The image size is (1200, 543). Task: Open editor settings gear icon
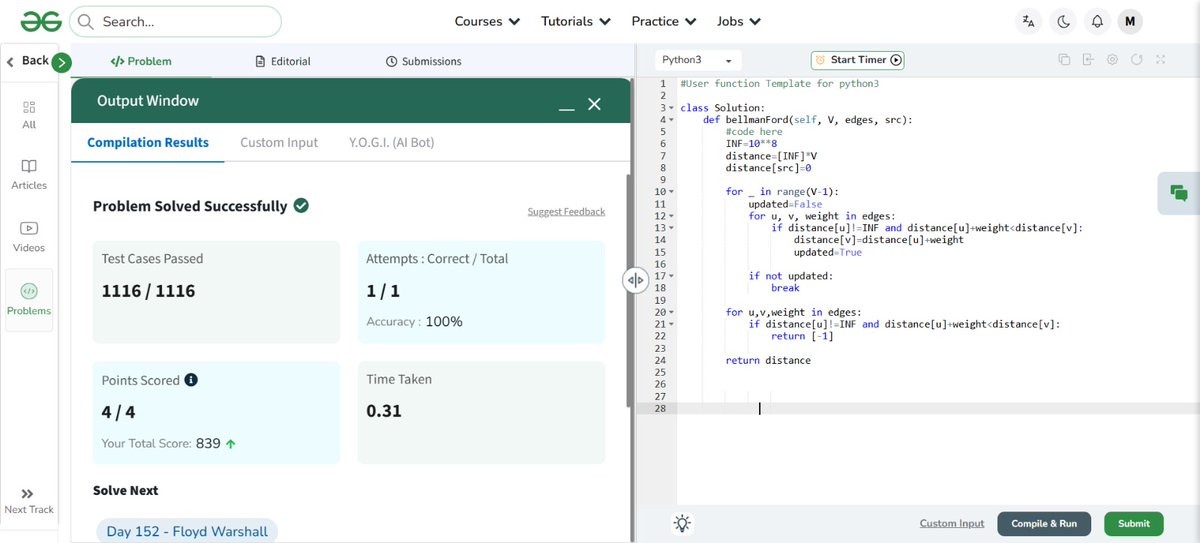click(x=1112, y=60)
